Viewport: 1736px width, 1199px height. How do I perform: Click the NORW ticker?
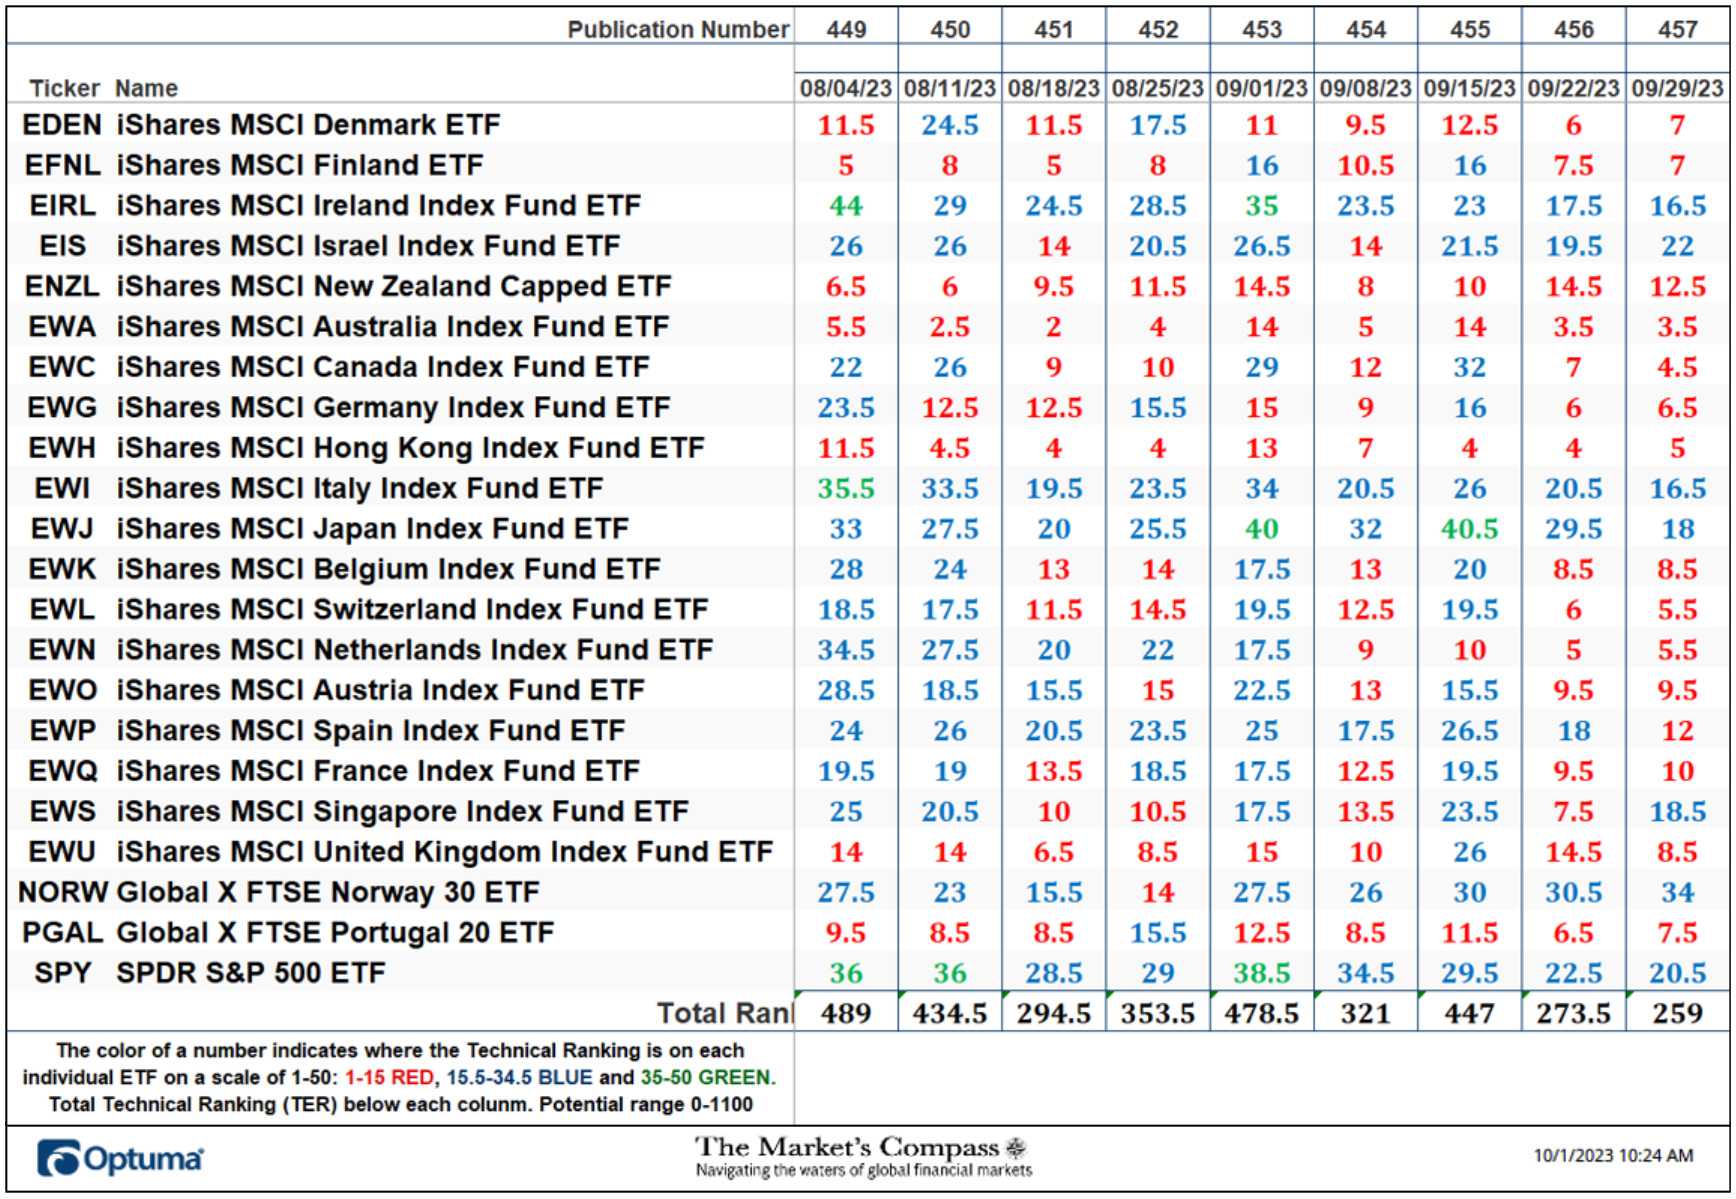point(64,892)
